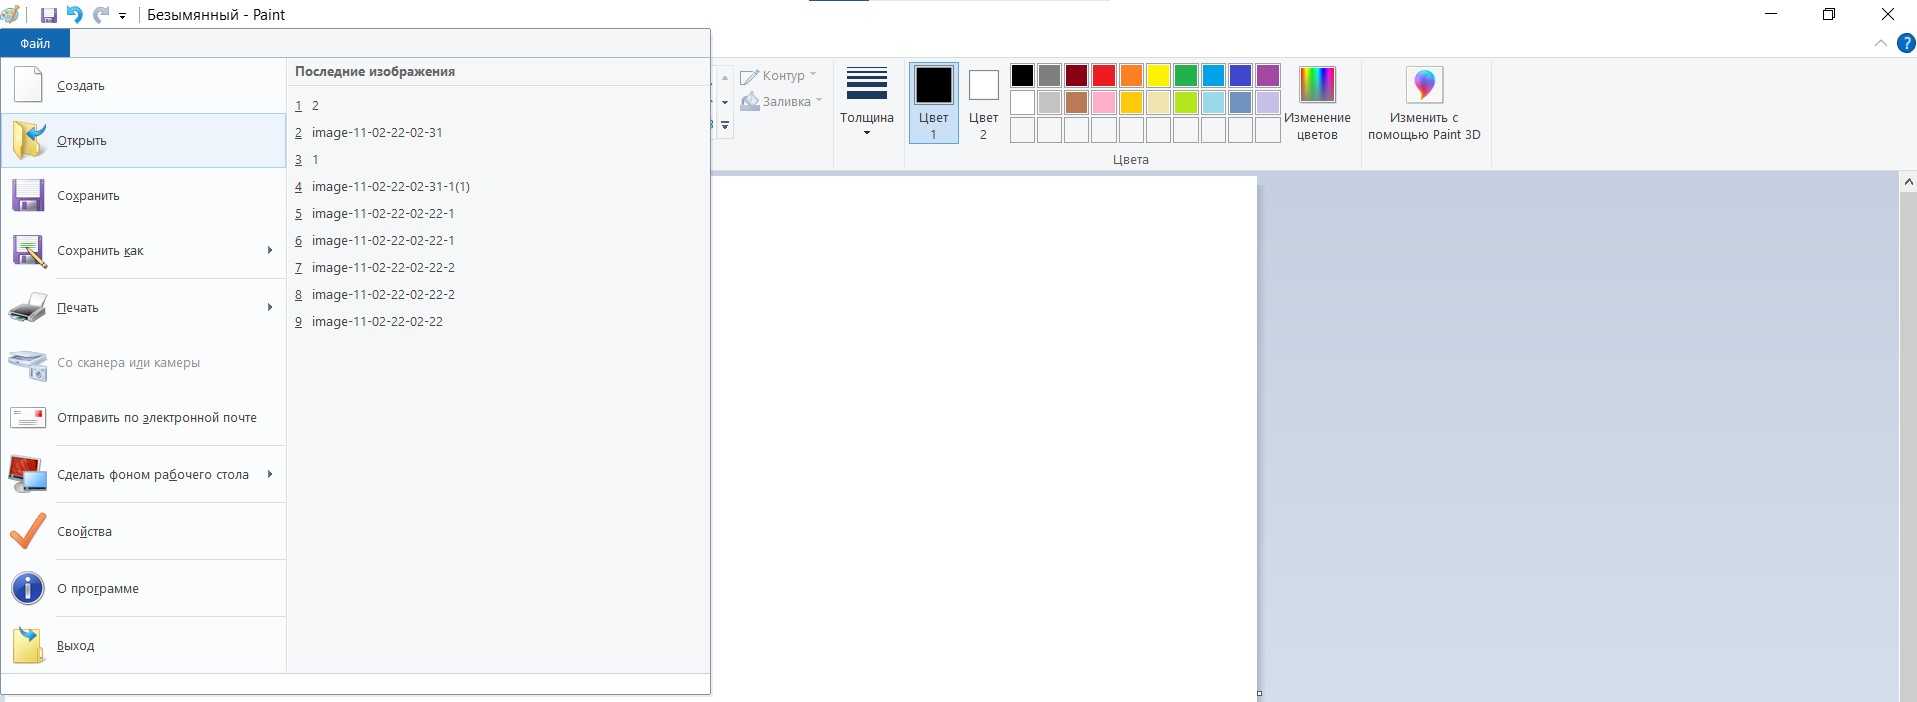This screenshot has width=1917, height=702.
Task: Click the Create new file icon
Action: pyautogui.click(x=28, y=85)
